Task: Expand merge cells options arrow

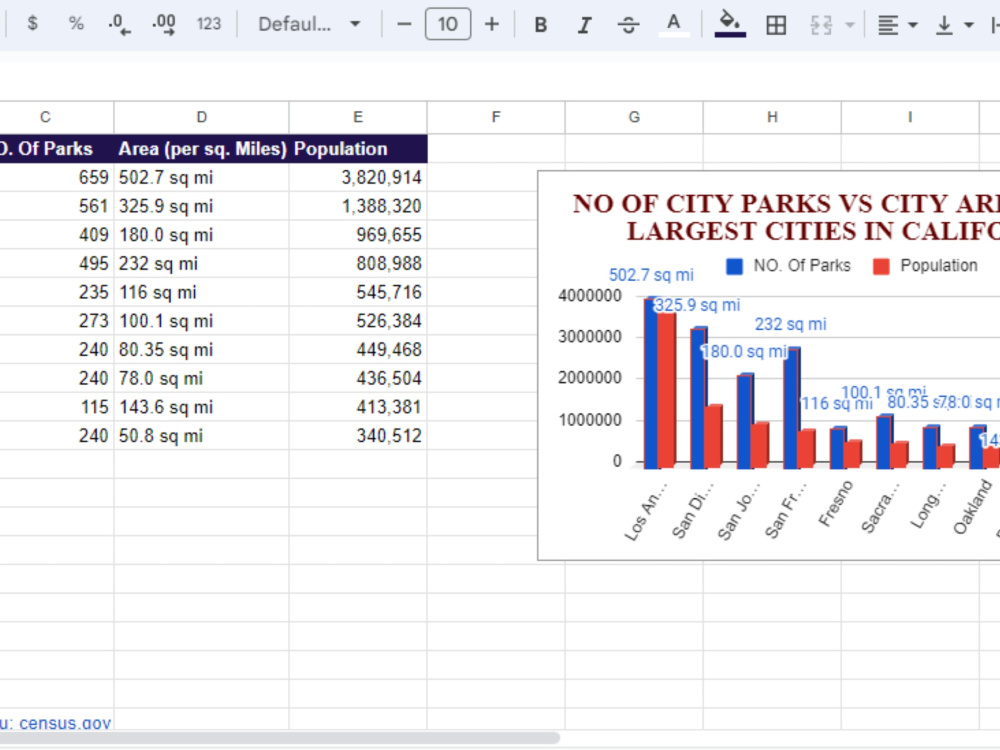Action: click(849, 25)
